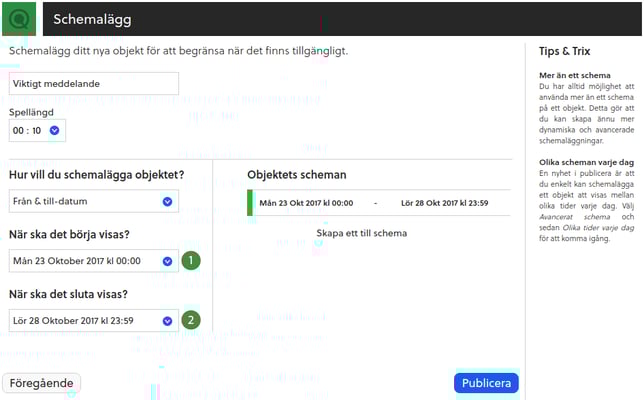The height and width of the screenshot is (400, 644).
Task: Click the green number 1 badge
Action: (191, 261)
